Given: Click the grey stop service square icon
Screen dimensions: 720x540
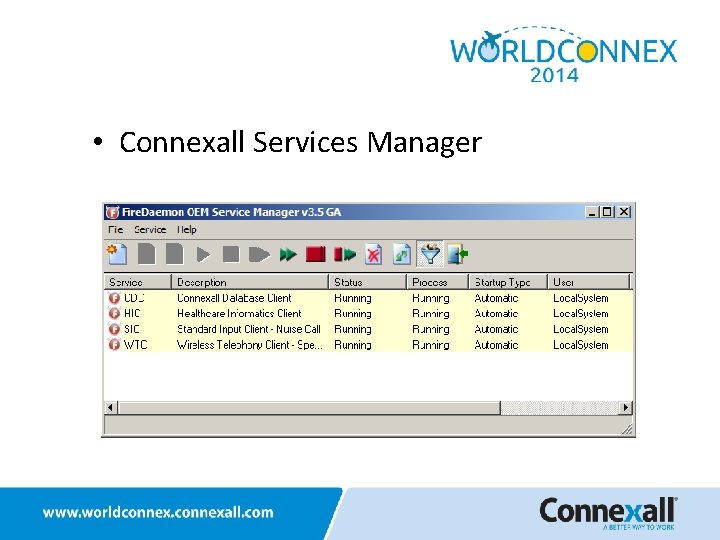Looking at the screenshot, I should tap(231, 254).
